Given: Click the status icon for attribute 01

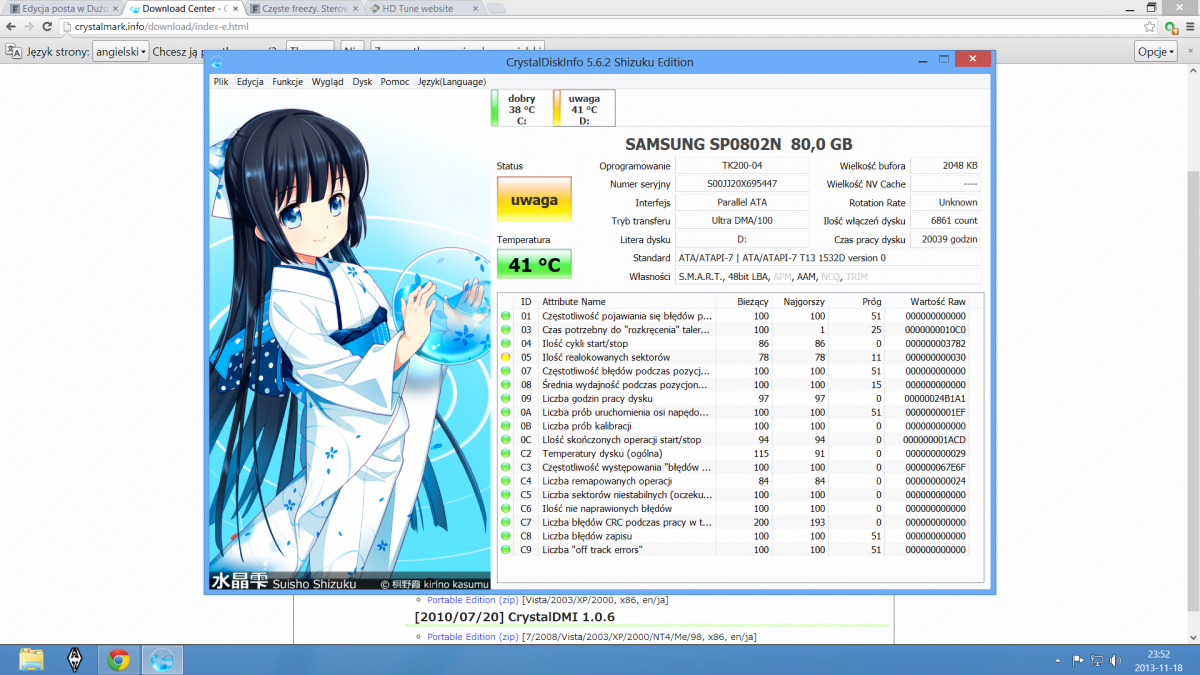Looking at the screenshot, I should click(506, 316).
